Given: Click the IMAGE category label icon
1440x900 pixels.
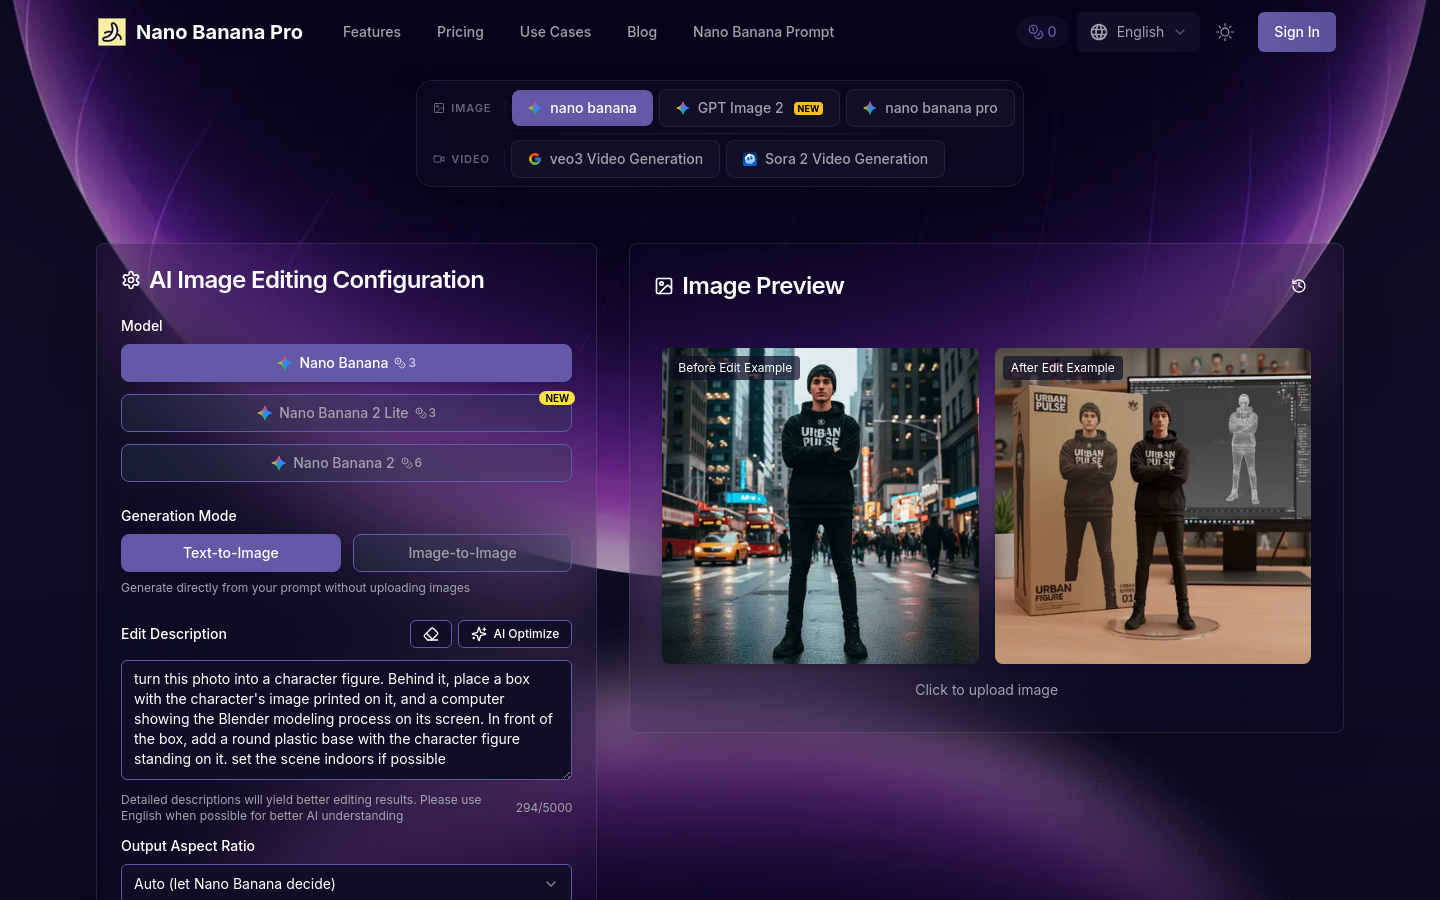Looking at the screenshot, I should [439, 108].
